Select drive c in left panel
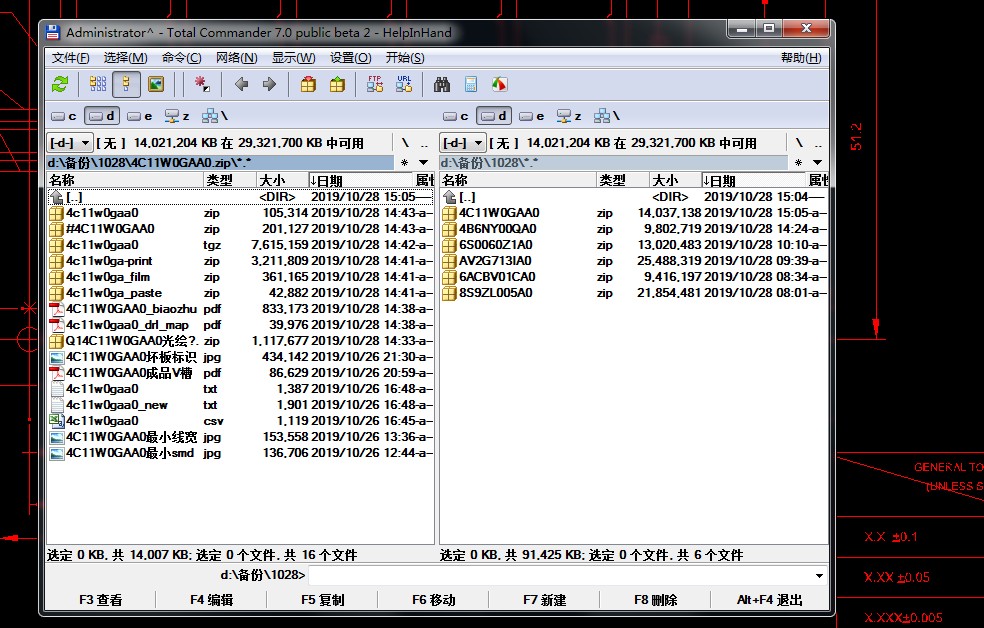984x628 pixels. [64, 116]
